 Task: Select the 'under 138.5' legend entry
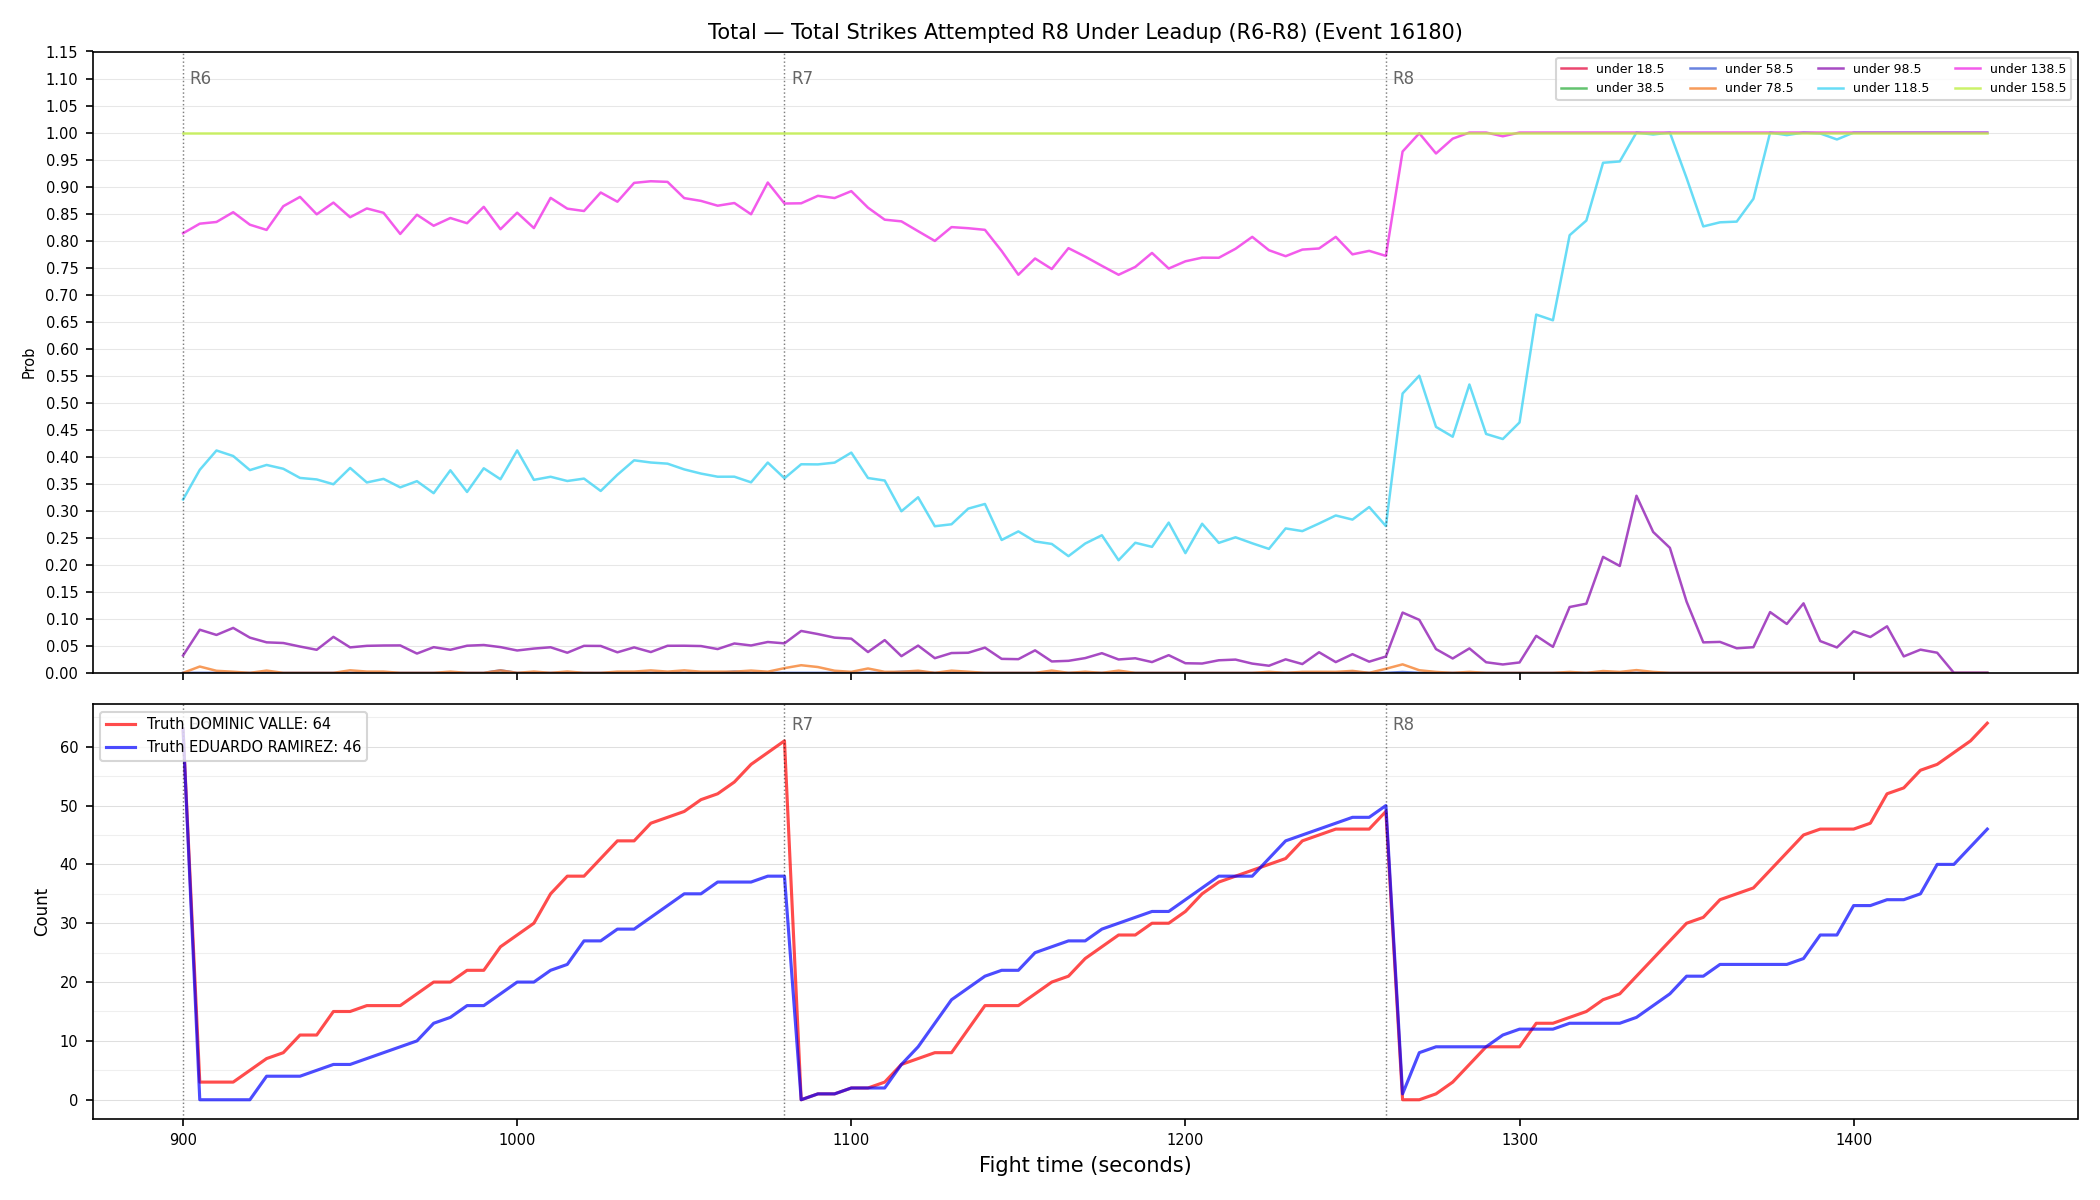[2010, 69]
